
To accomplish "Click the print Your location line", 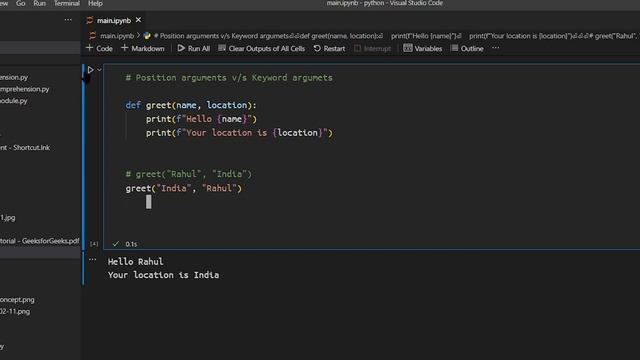I will 239,133.
